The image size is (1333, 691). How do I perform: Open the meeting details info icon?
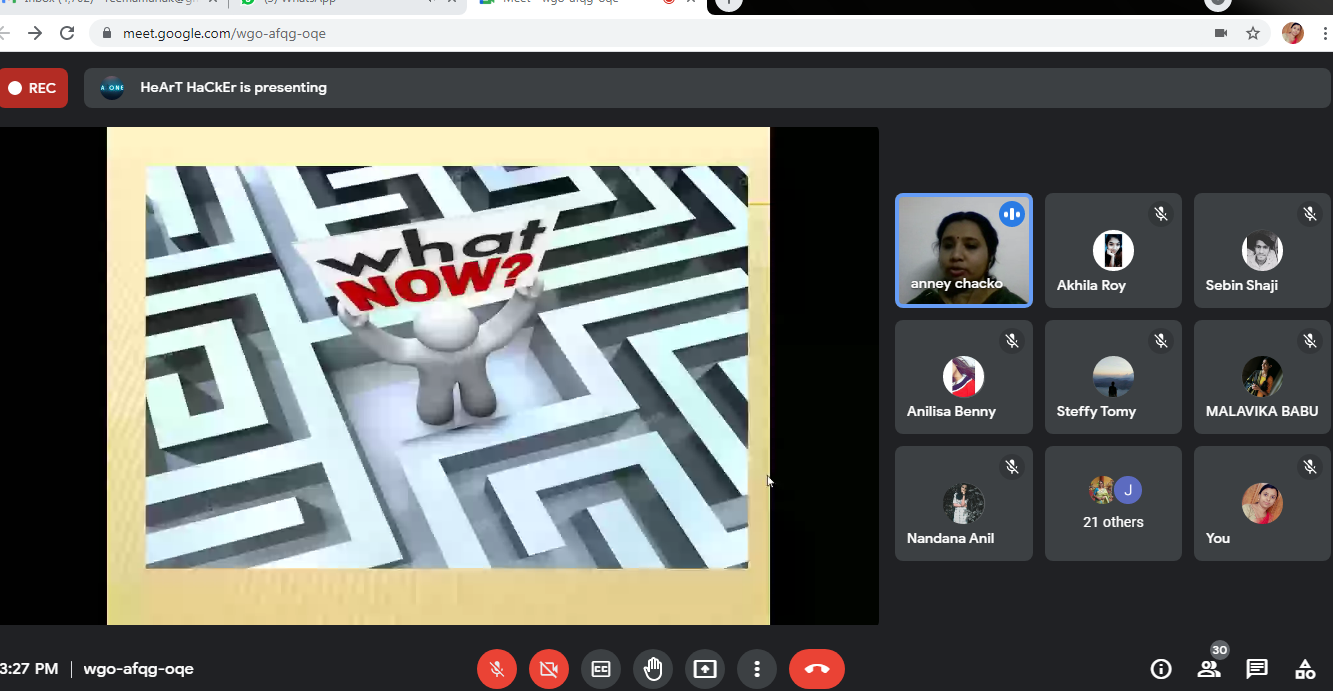[1161, 669]
